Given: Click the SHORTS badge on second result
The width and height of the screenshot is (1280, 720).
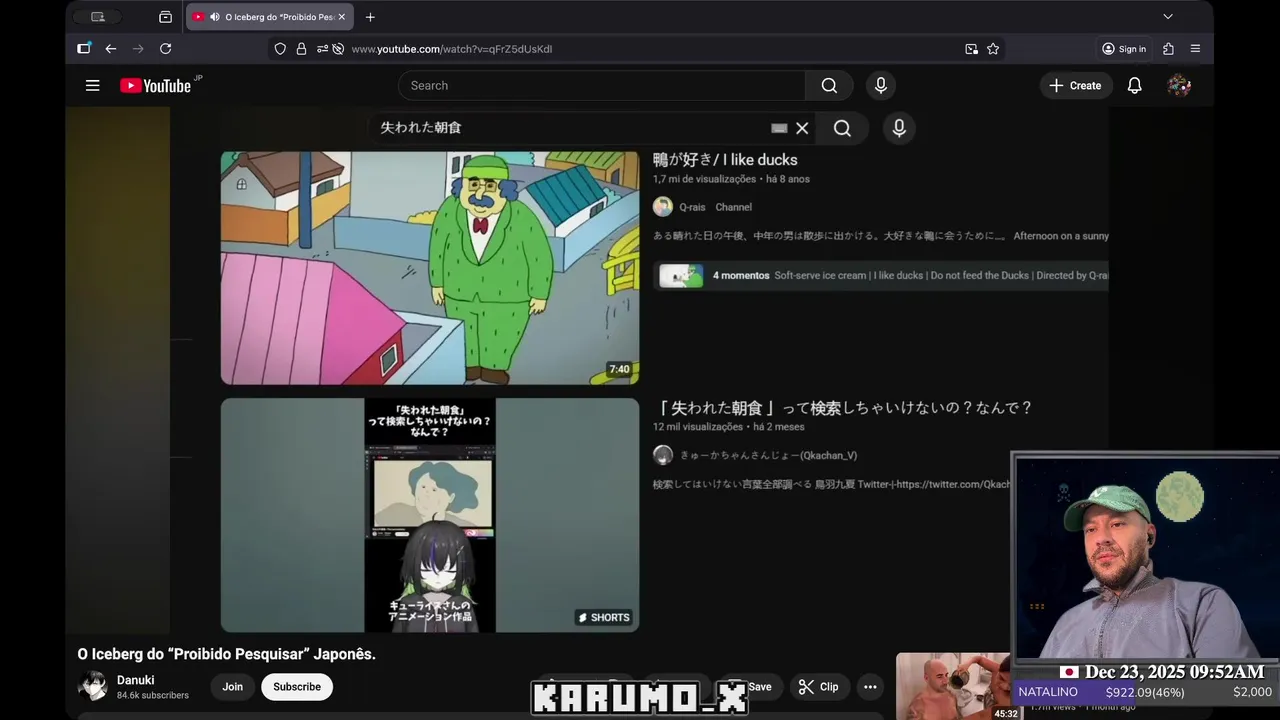Looking at the screenshot, I should tap(604, 617).
